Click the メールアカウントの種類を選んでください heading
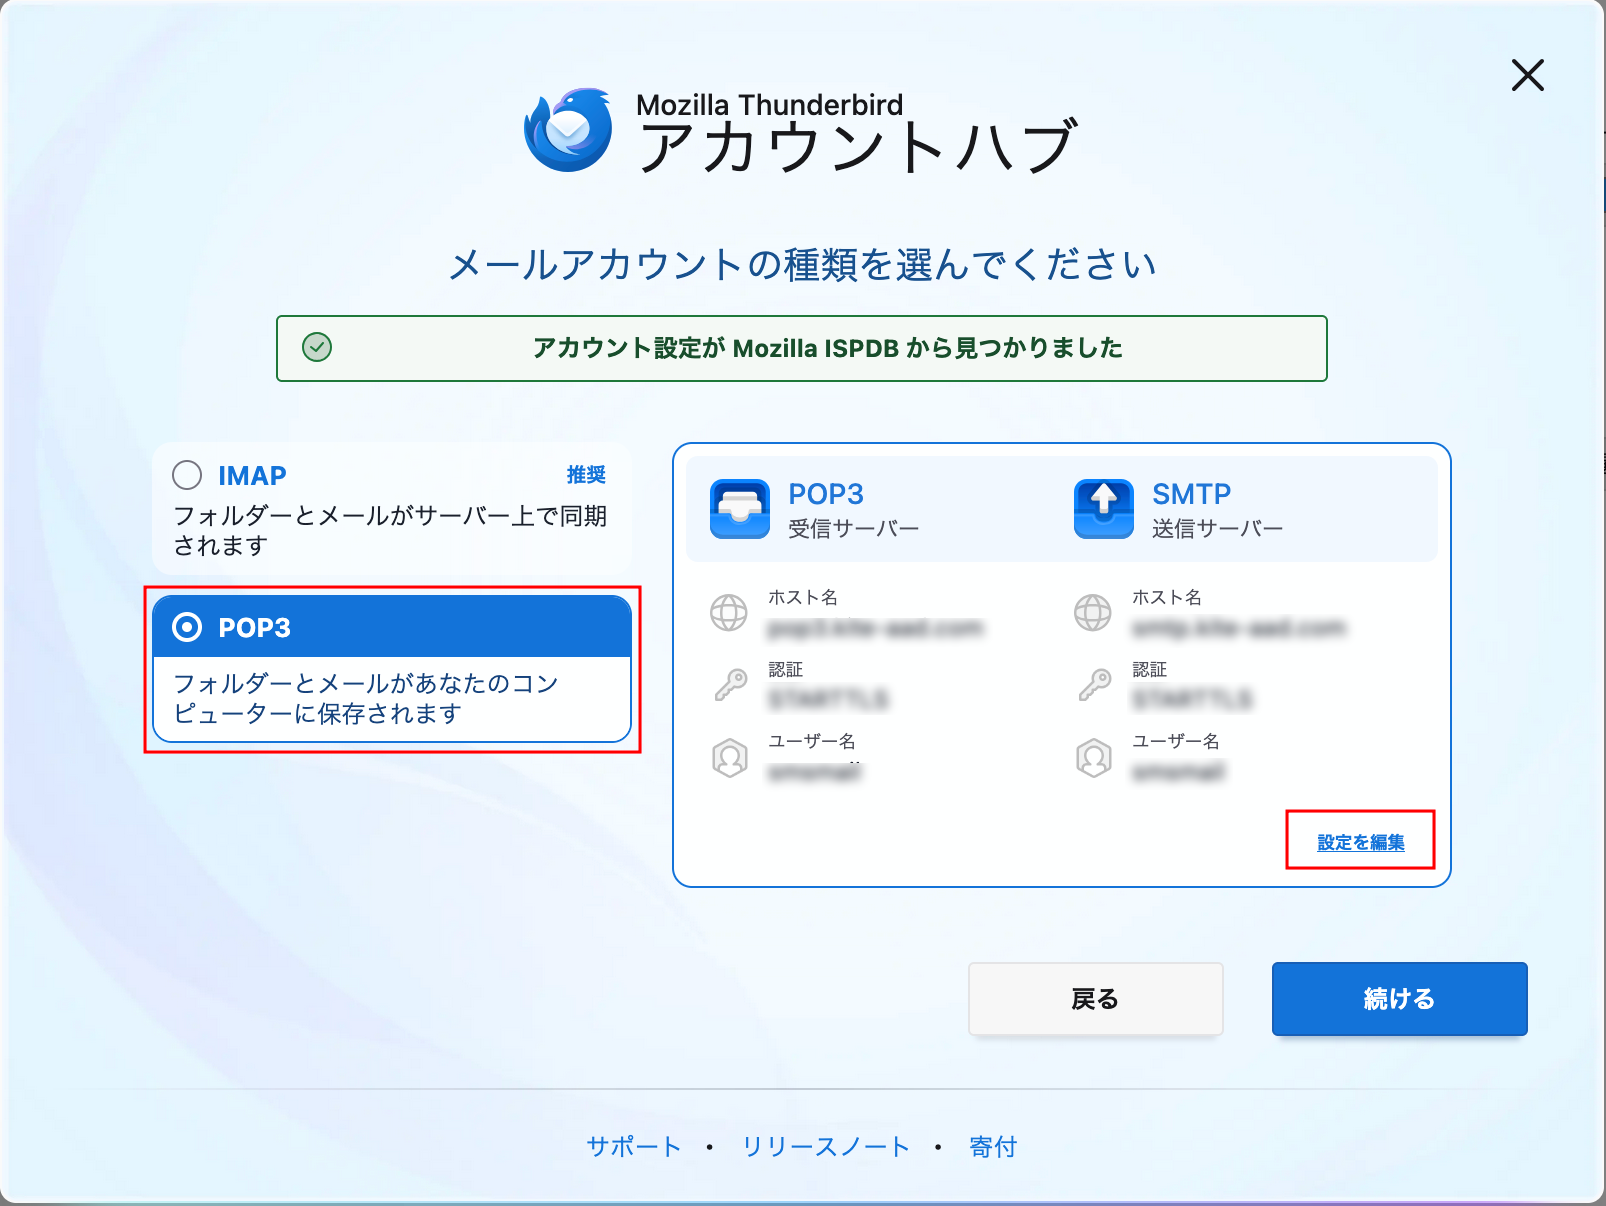The height and width of the screenshot is (1206, 1606). pos(802,265)
